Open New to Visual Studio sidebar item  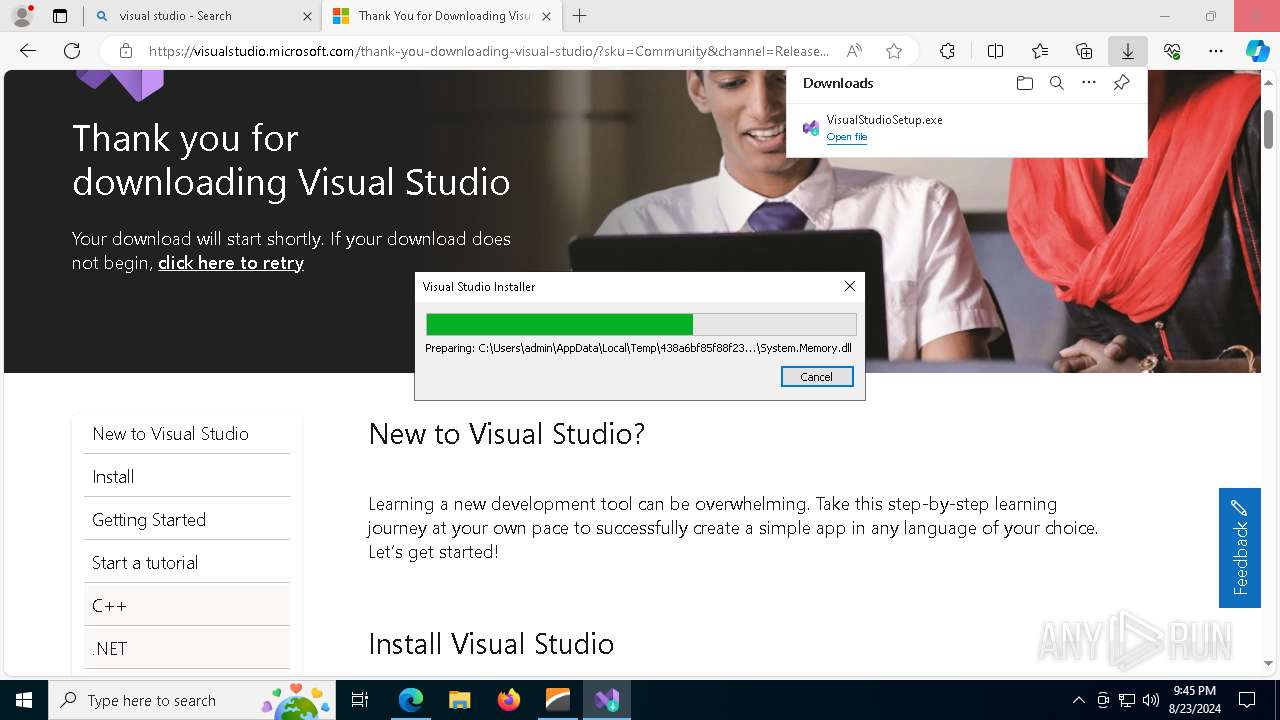pyautogui.click(x=187, y=433)
